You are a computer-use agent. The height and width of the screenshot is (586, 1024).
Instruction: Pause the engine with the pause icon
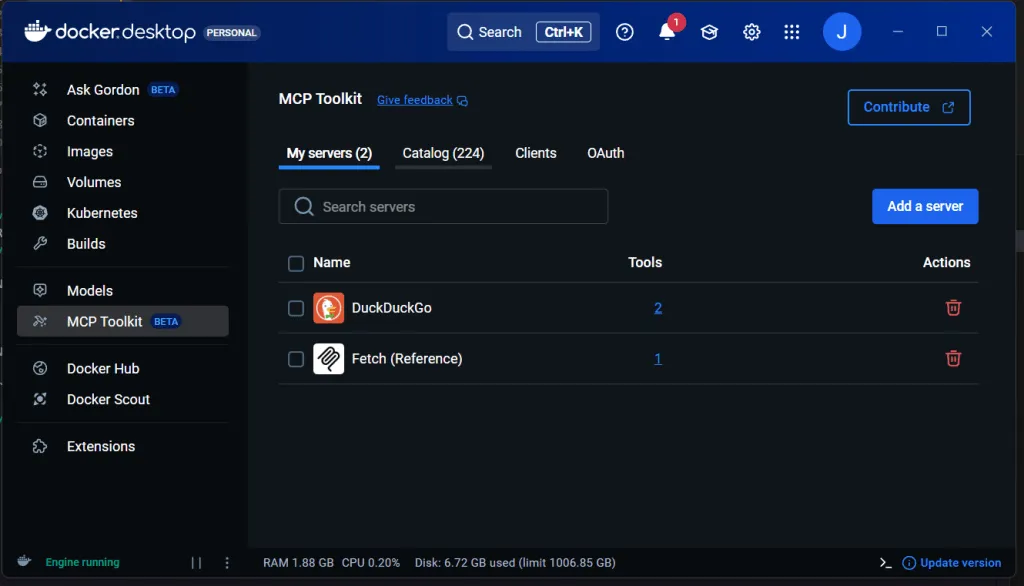[196, 562]
